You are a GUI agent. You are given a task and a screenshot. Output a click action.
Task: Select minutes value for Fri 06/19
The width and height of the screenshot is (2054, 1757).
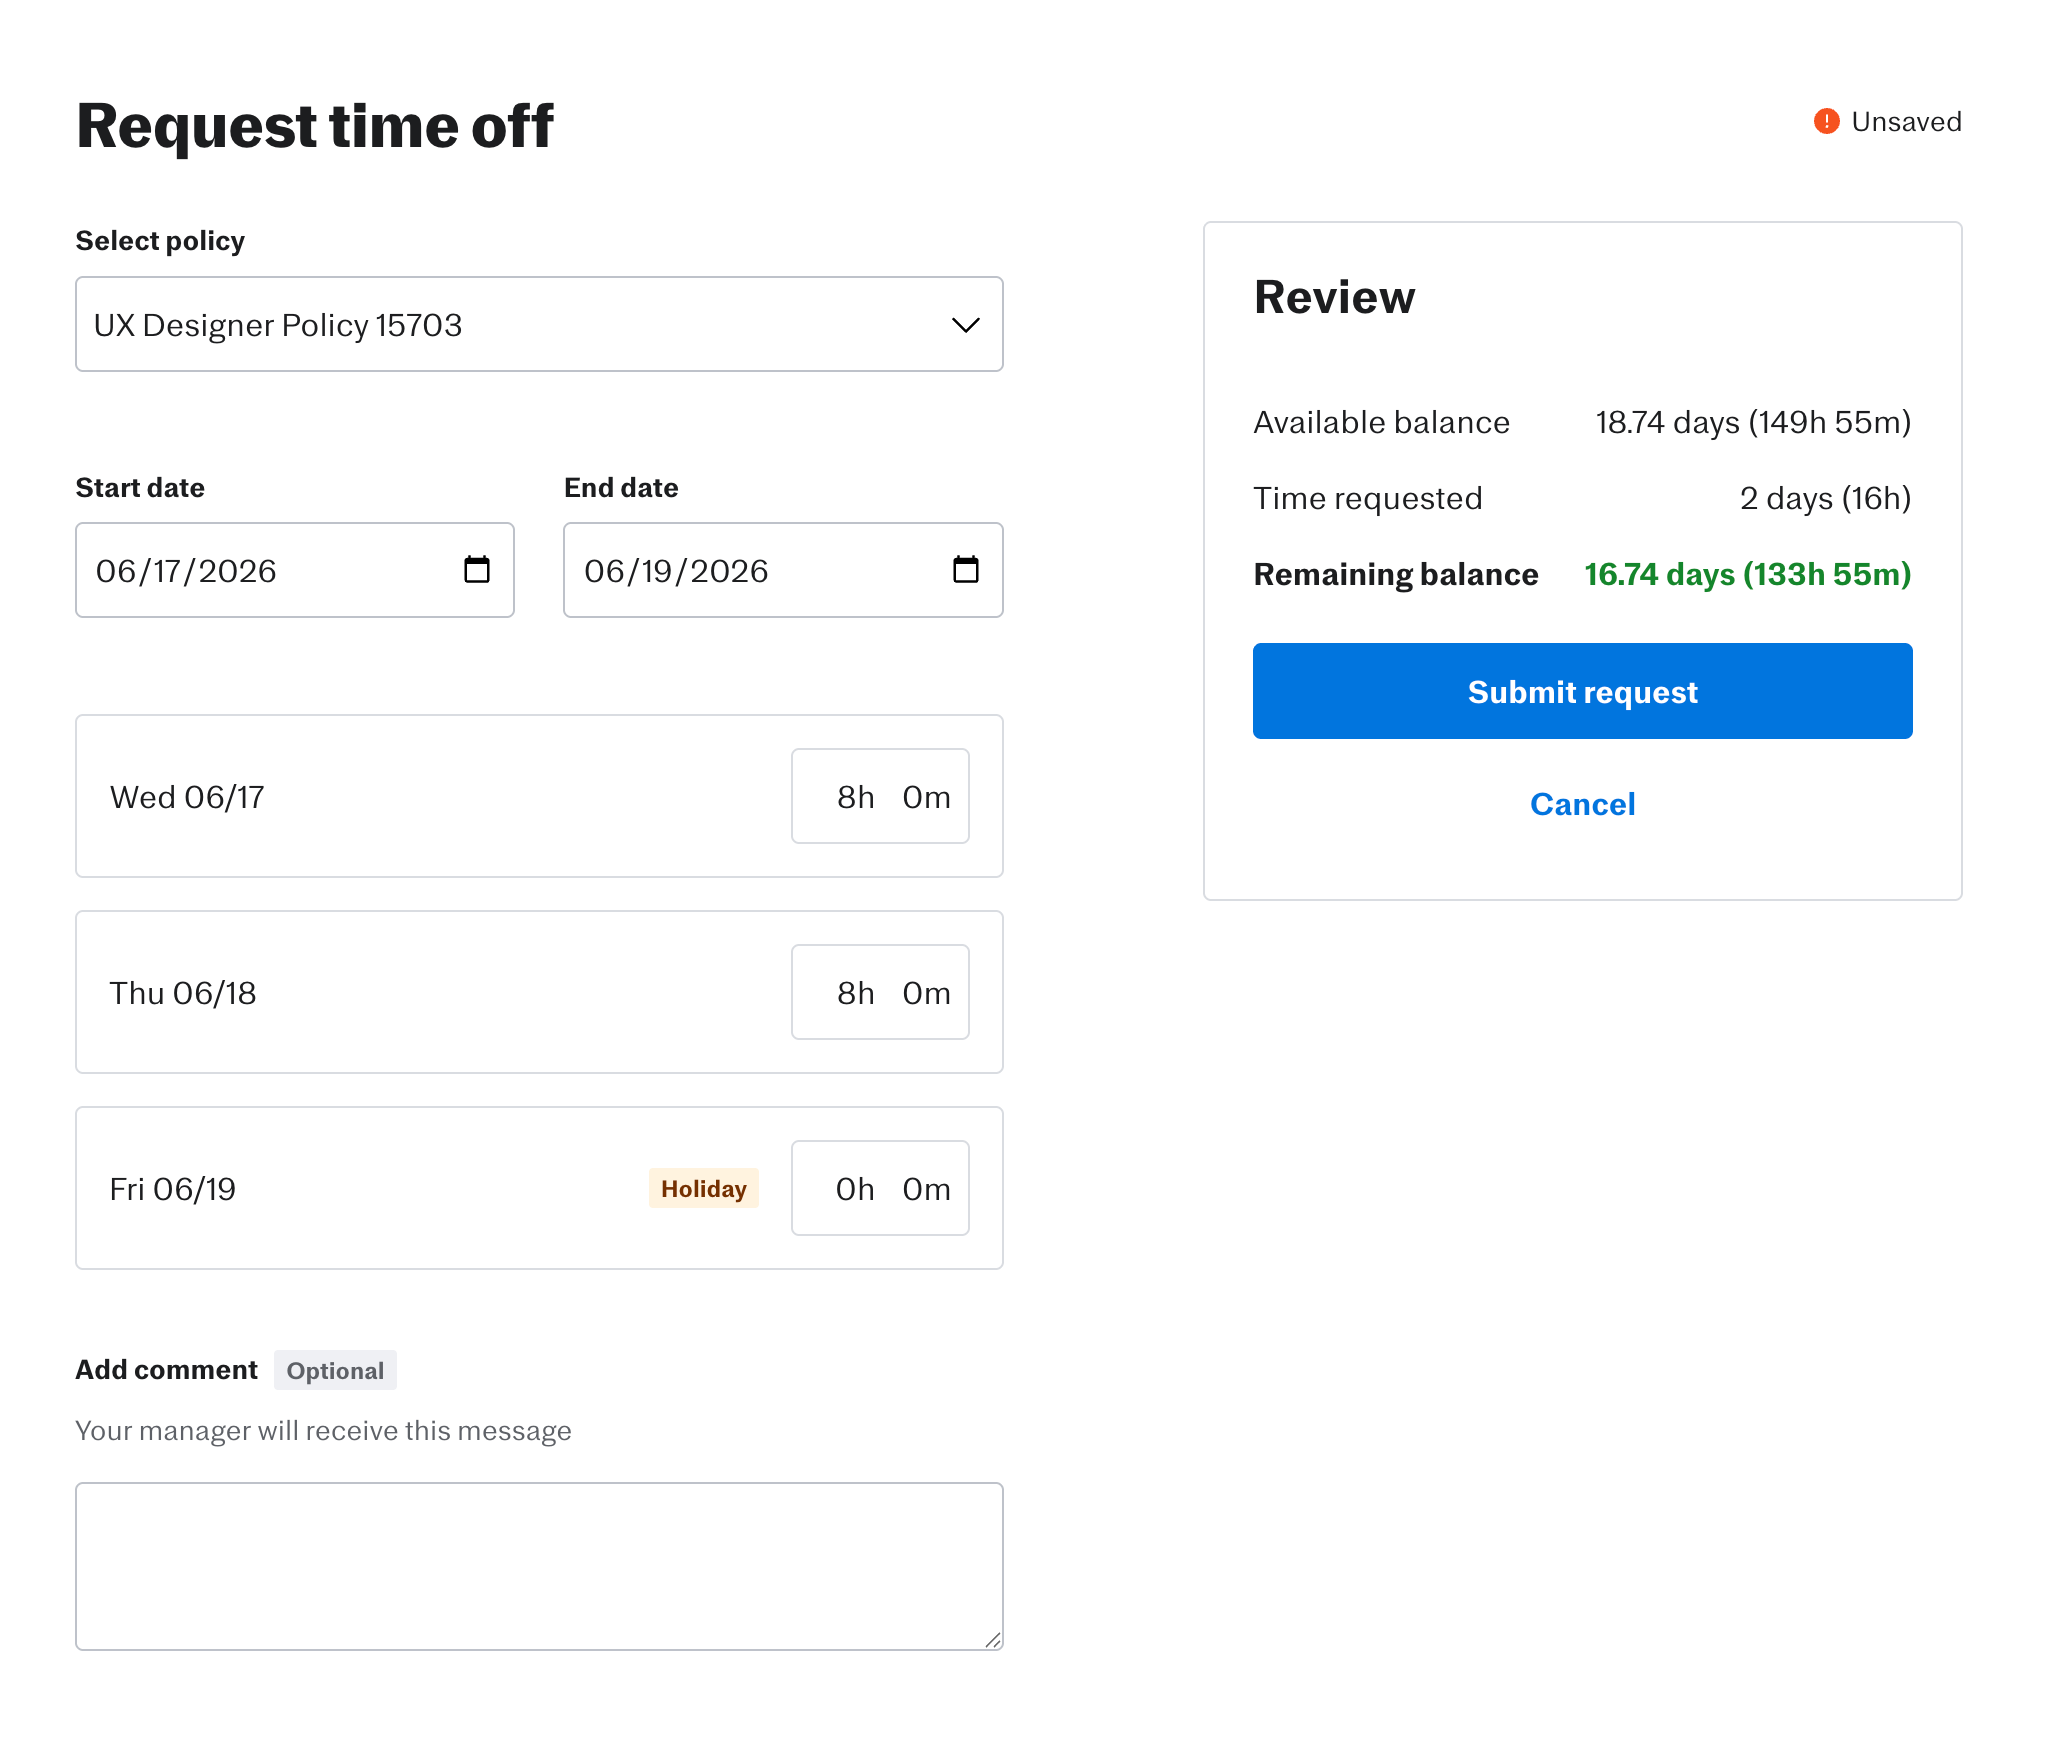click(x=926, y=1189)
